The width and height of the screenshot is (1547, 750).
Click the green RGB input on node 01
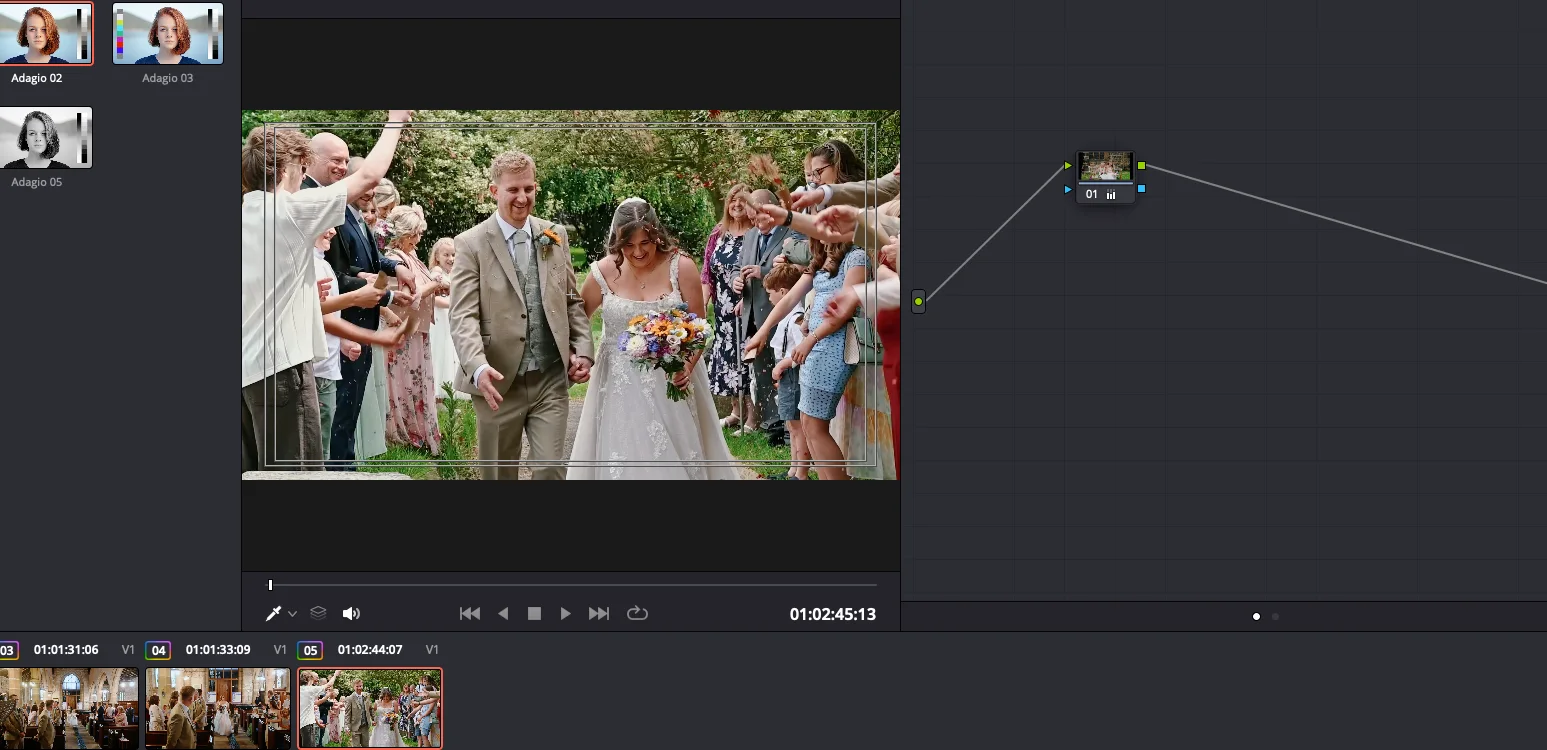coord(1068,166)
